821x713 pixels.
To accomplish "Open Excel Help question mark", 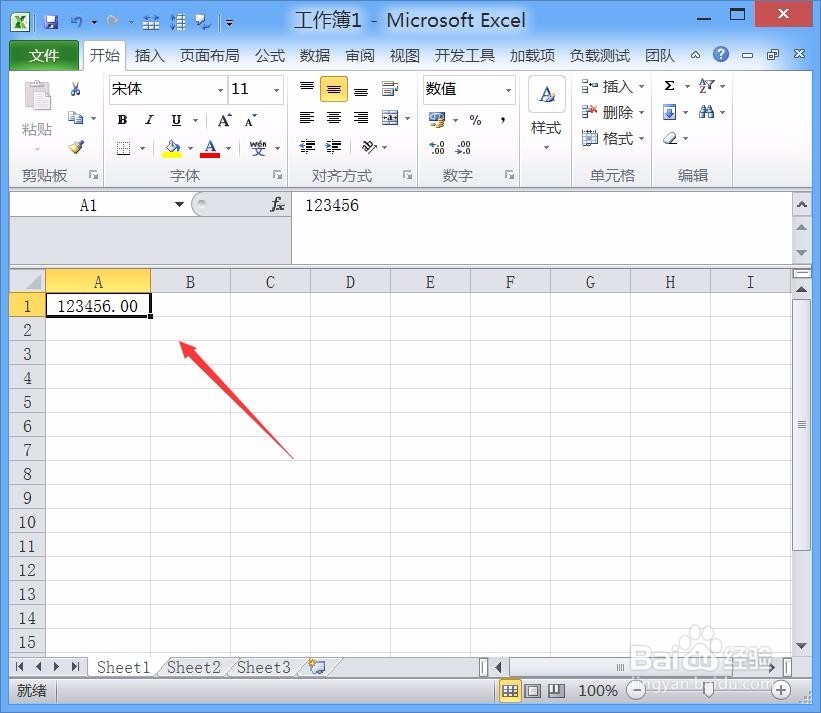I will click(721, 54).
